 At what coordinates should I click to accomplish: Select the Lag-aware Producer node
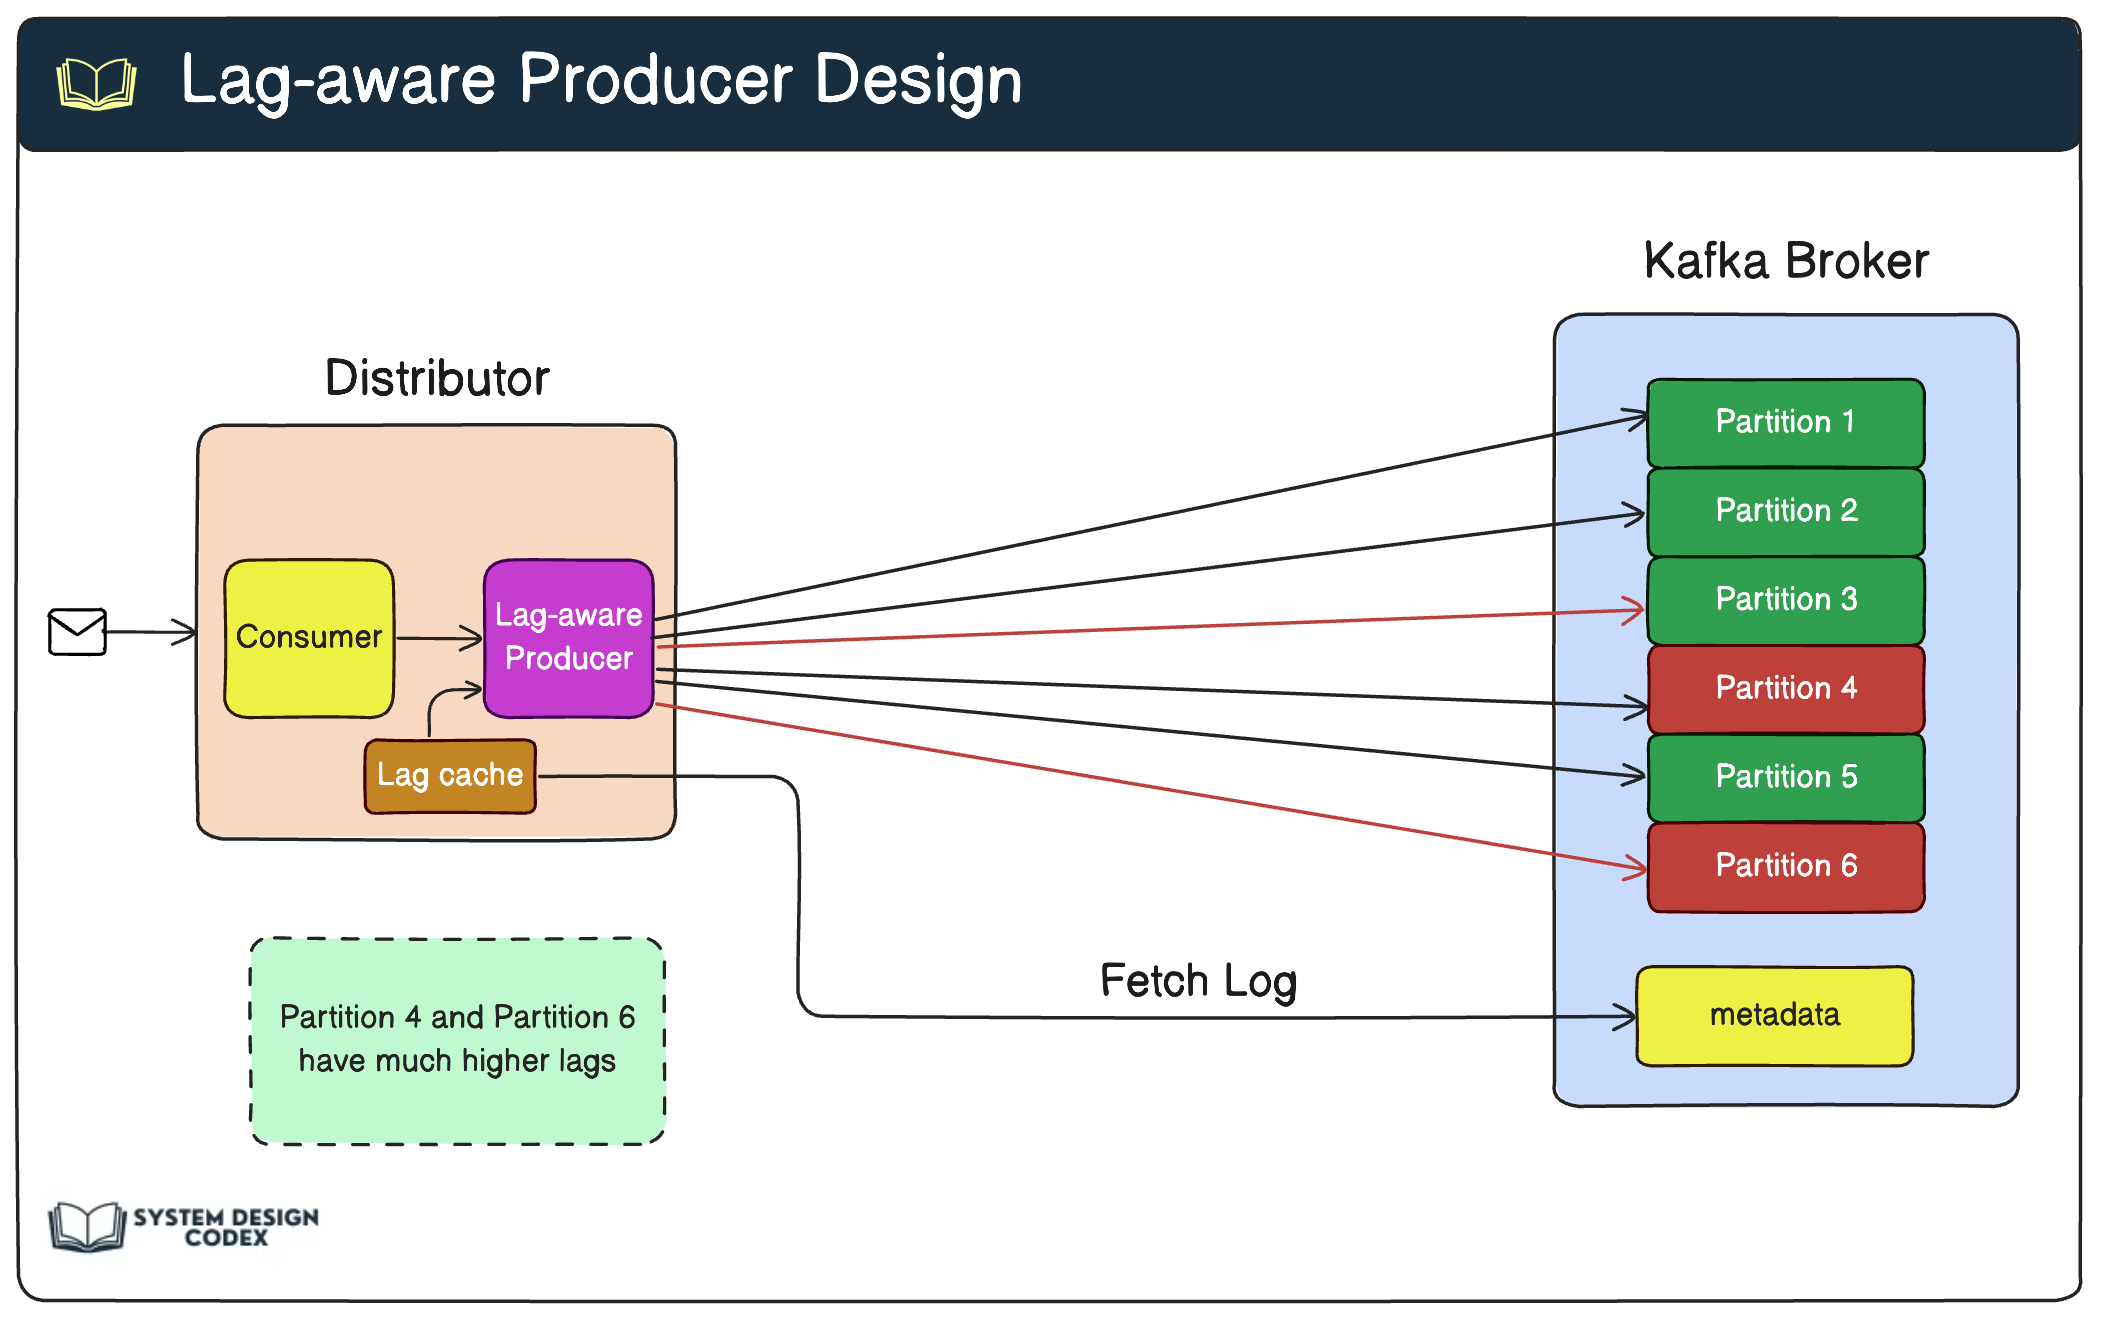pyautogui.click(x=567, y=637)
